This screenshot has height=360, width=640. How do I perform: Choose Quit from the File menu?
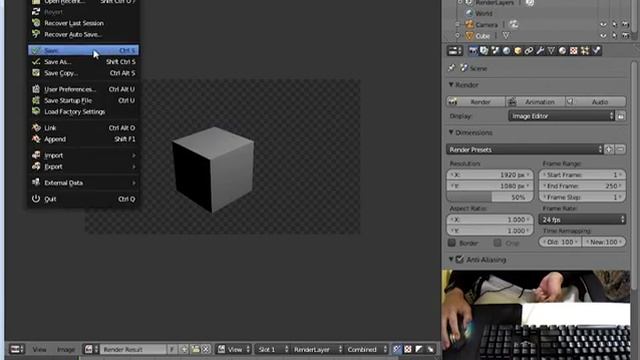coord(83,199)
